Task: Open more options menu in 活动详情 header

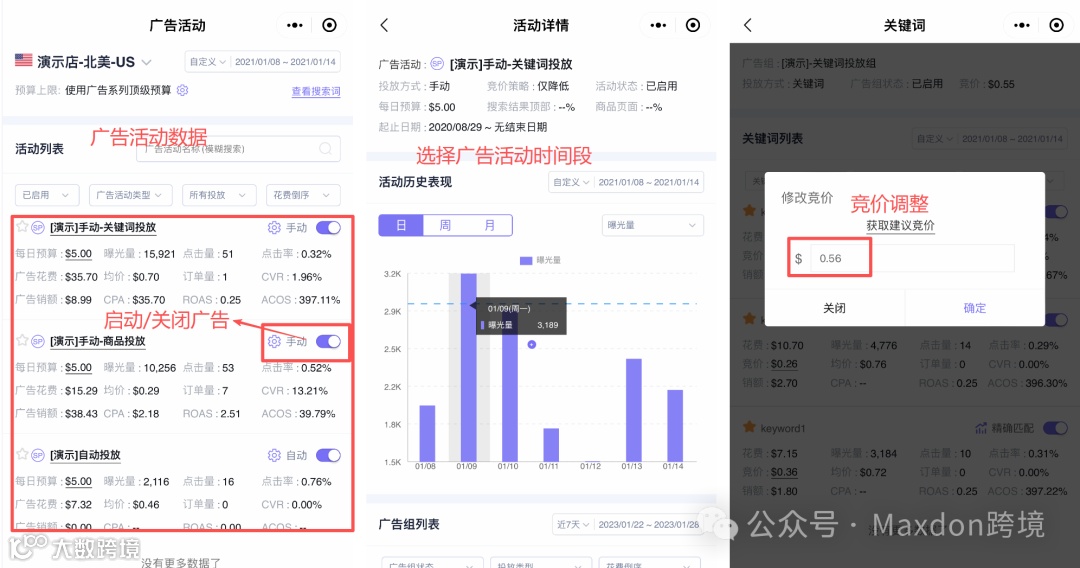Action: [x=658, y=25]
